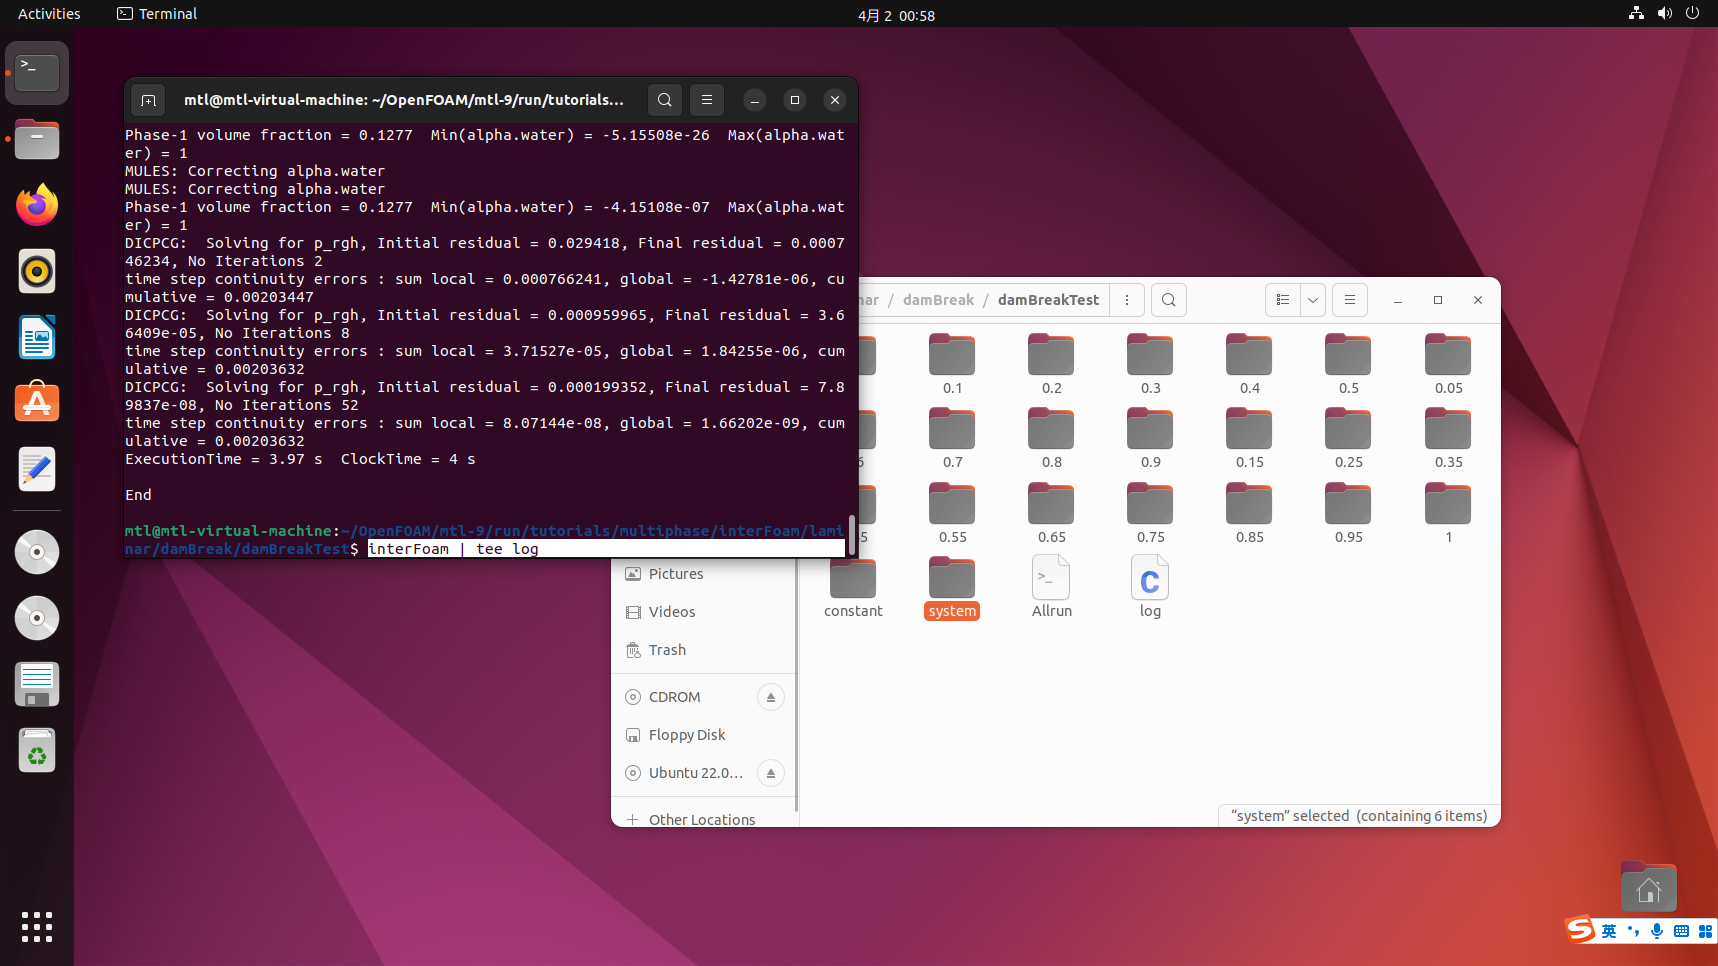Switch Sogou input language to English

coord(1609,931)
